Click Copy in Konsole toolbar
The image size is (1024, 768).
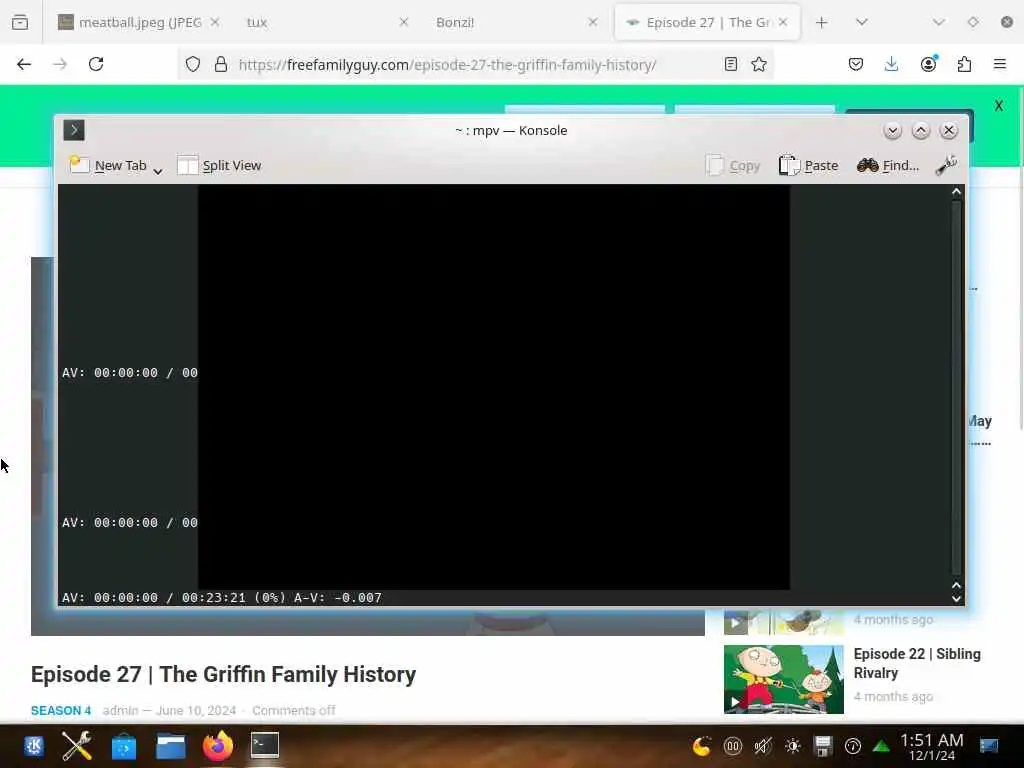pyautogui.click(x=733, y=165)
